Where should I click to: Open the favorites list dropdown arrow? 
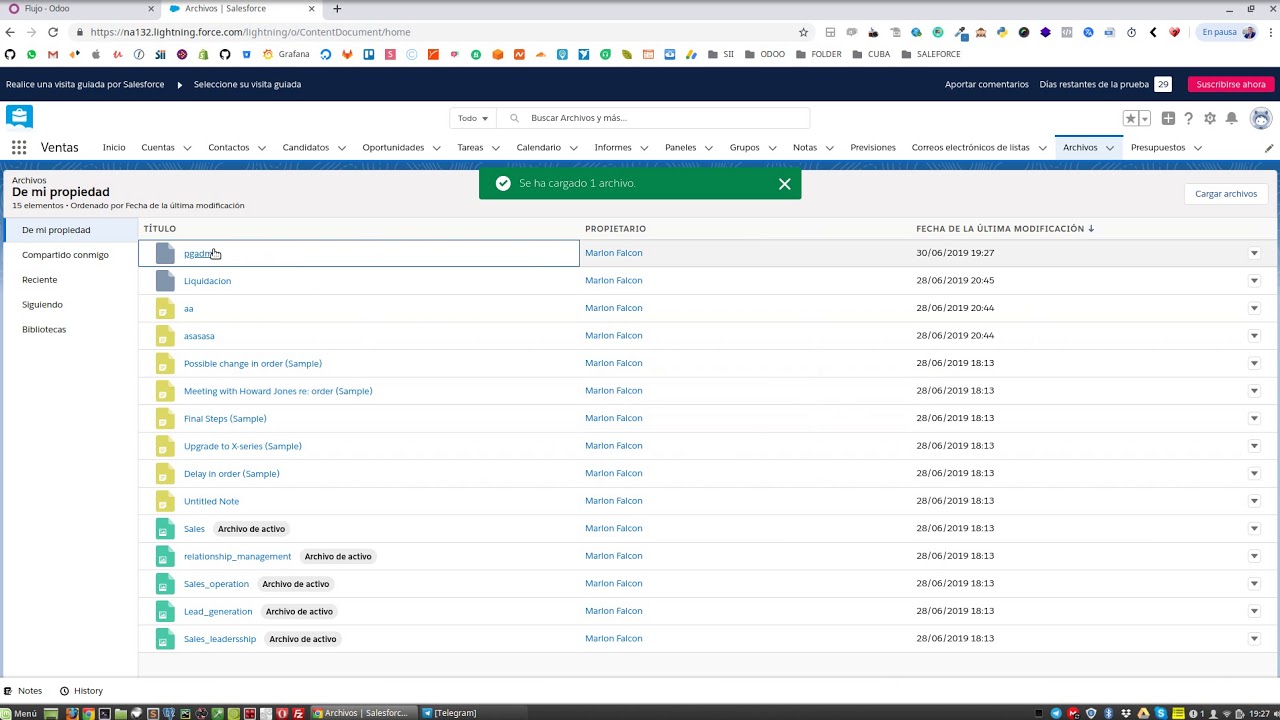pyautogui.click(x=1145, y=118)
